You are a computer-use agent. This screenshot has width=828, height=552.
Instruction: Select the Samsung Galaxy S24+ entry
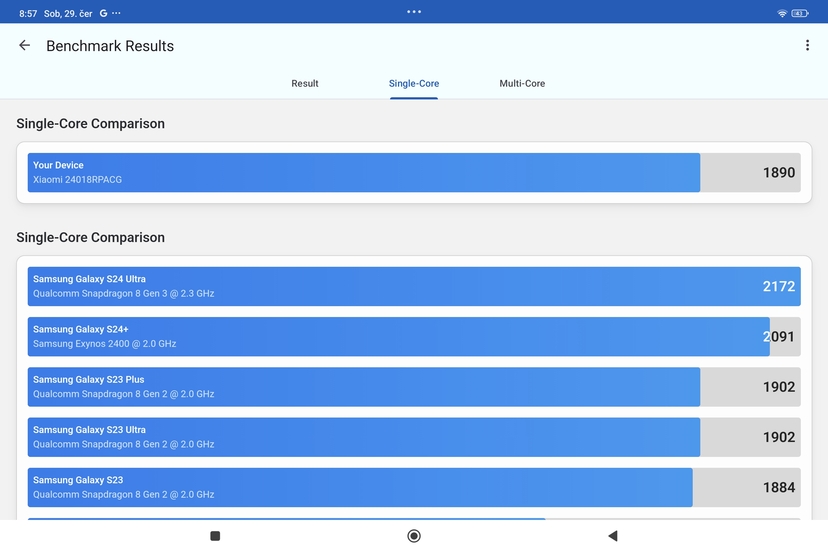tap(414, 337)
